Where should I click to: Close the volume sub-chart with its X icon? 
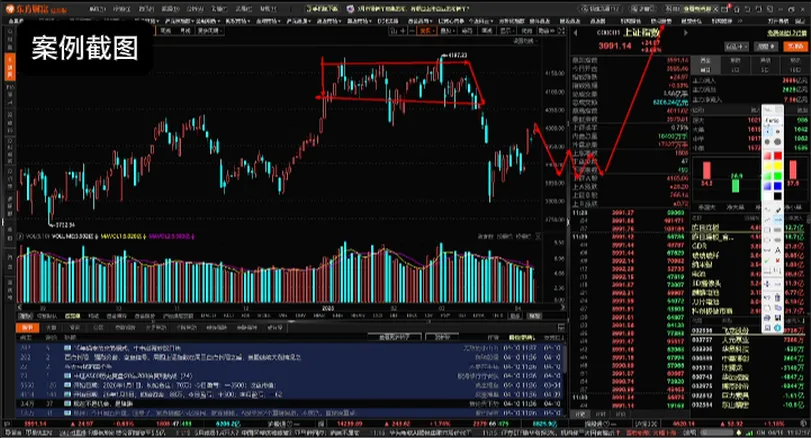point(538,236)
